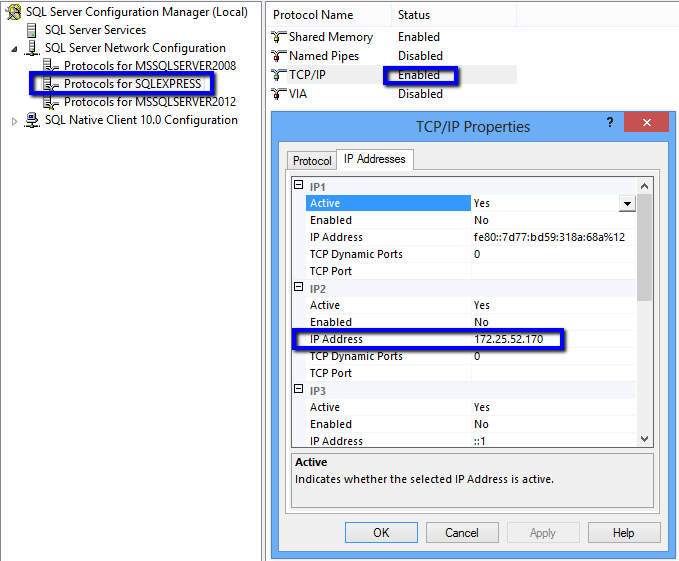Image resolution: width=679 pixels, height=561 pixels.
Task: Select SQL Server Configuration Manager (Local) root
Action: click(x=136, y=12)
